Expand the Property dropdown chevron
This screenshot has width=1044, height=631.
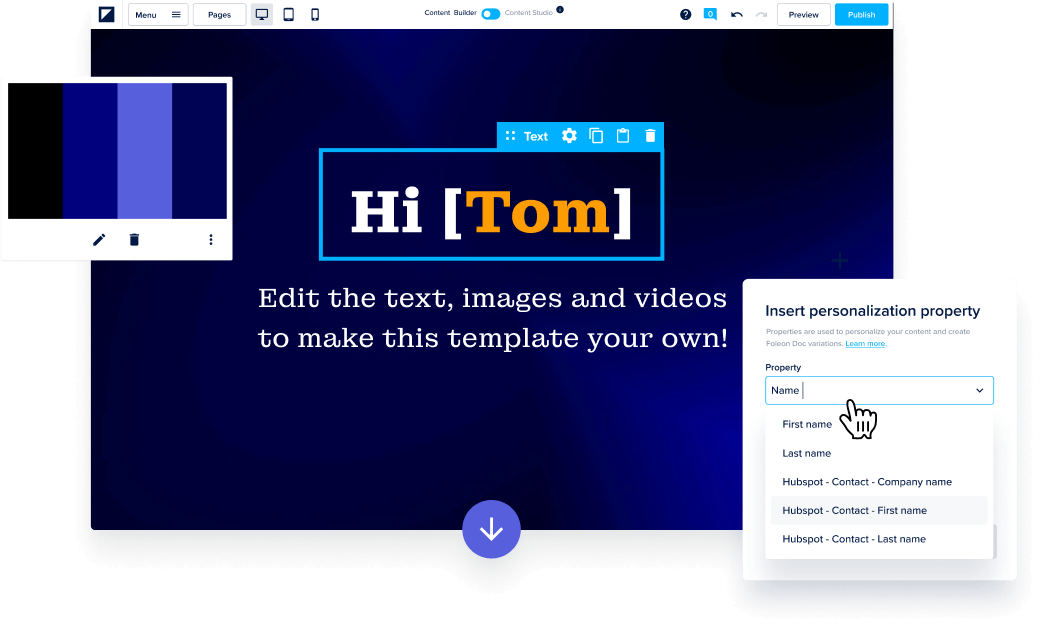pos(979,391)
